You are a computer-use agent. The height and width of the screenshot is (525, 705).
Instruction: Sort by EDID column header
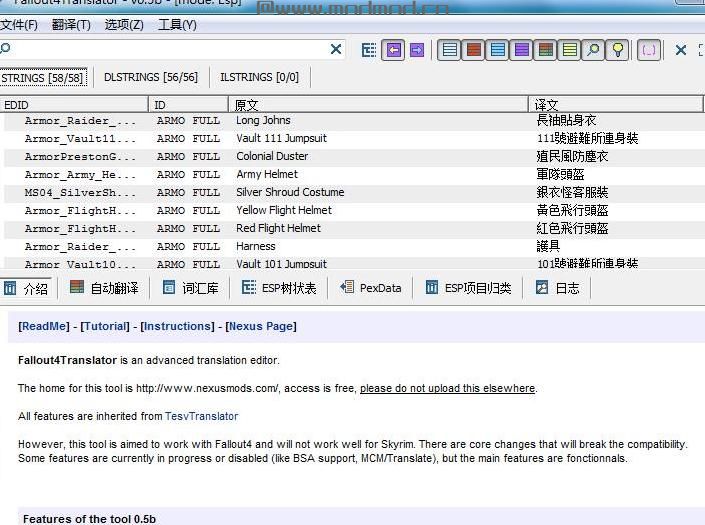pyautogui.click(x=74, y=105)
